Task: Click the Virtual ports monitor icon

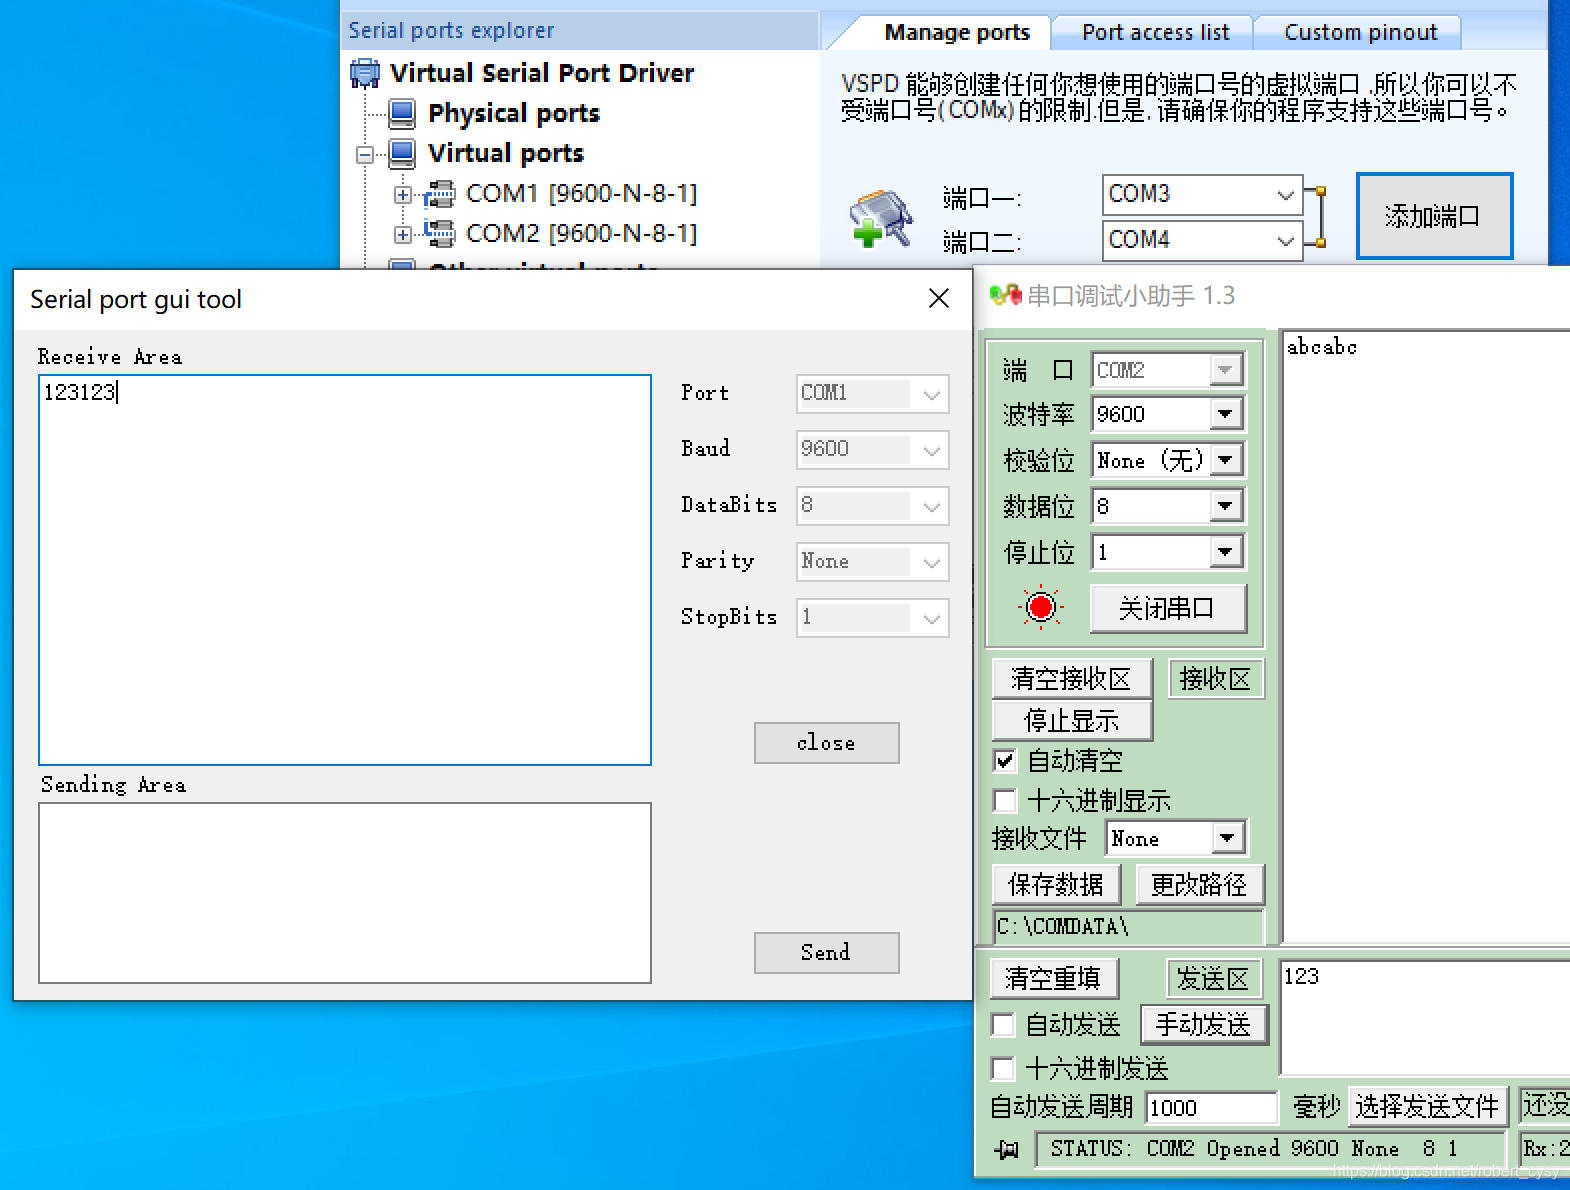Action: pos(402,153)
